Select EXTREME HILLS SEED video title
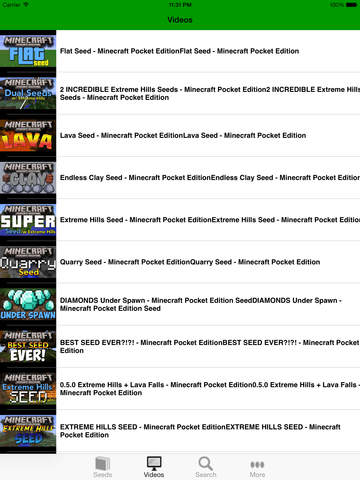 [x=200, y=431]
